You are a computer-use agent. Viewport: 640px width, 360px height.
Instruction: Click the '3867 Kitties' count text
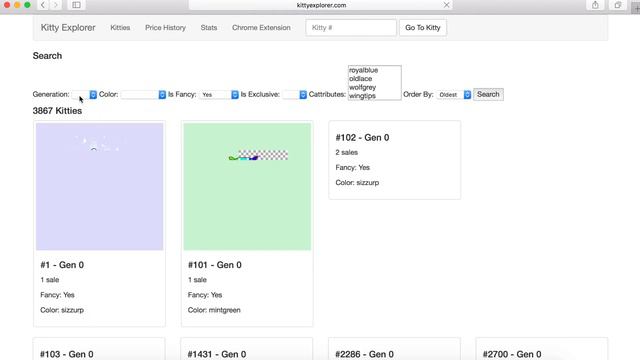click(x=57, y=111)
